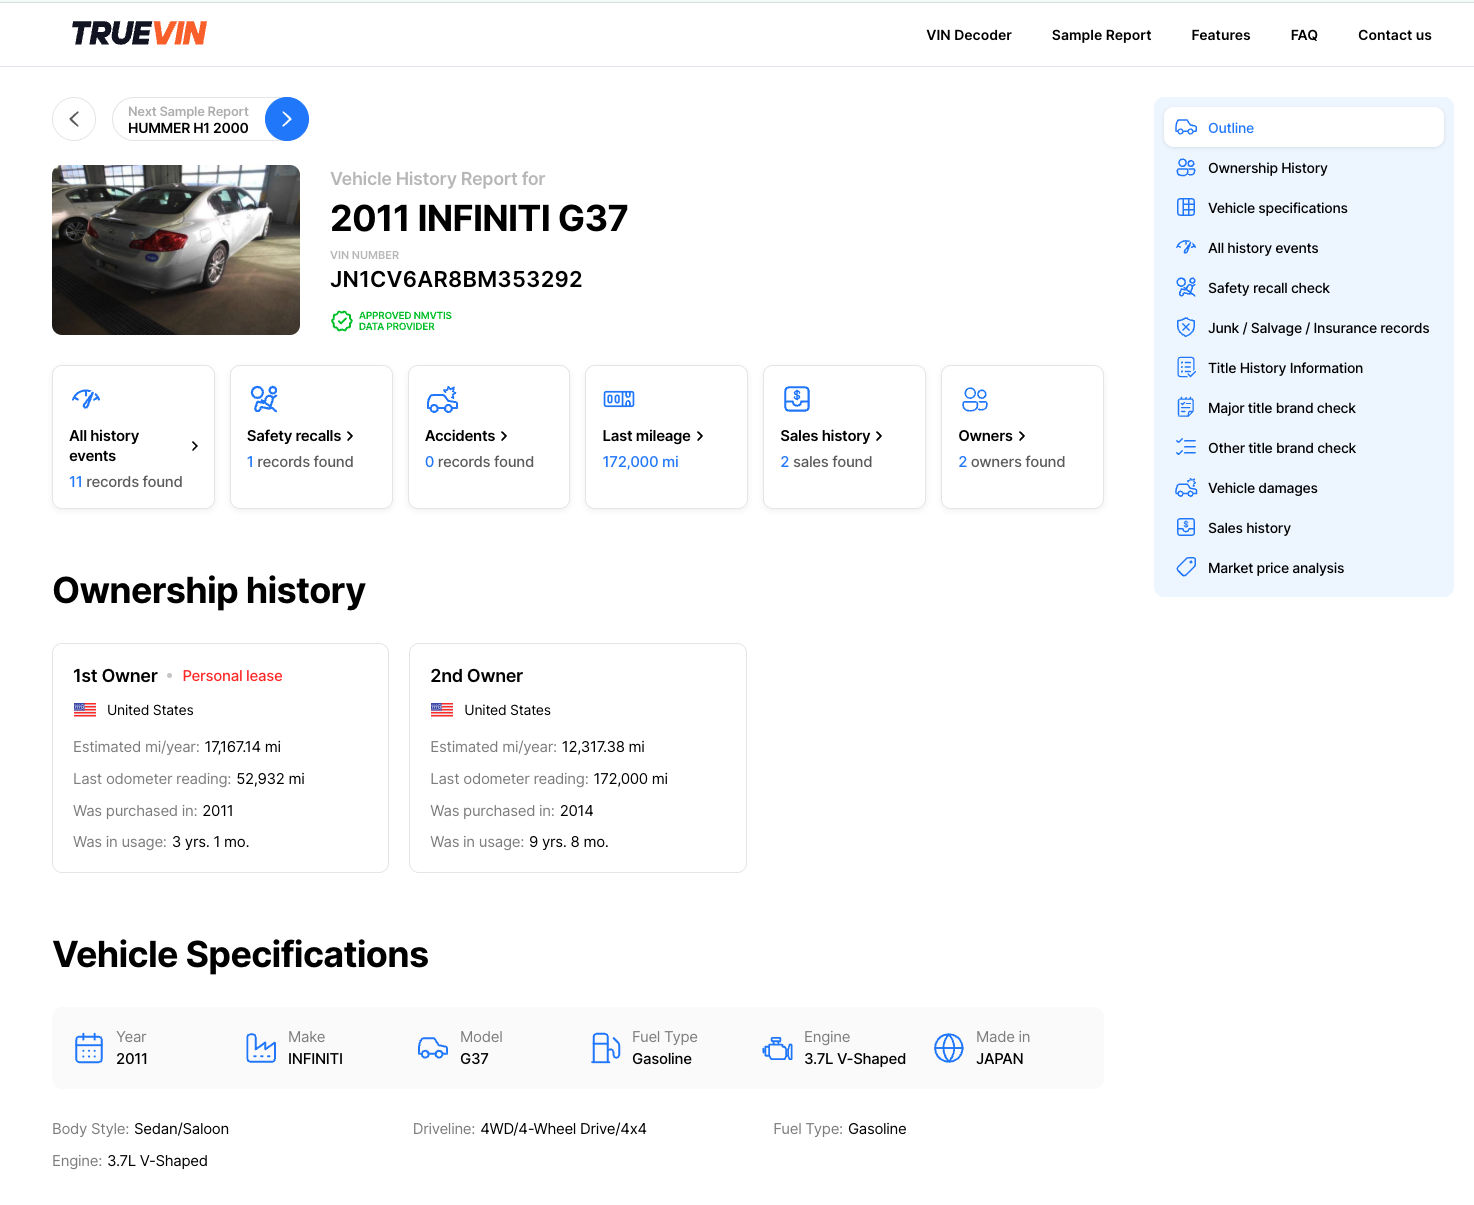Open Safety recalls via its chevron
Screen dimensions: 1474x1205
click(x=350, y=436)
